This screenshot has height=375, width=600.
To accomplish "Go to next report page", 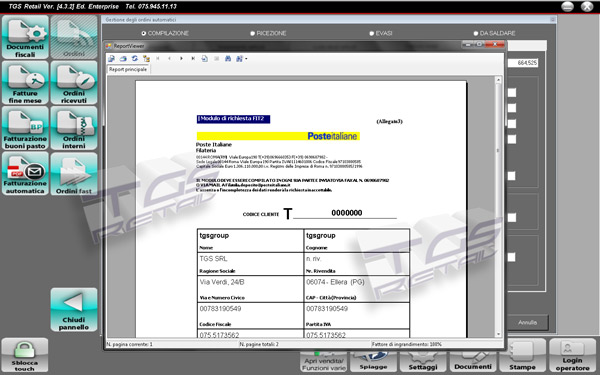I will click(181, 59).
